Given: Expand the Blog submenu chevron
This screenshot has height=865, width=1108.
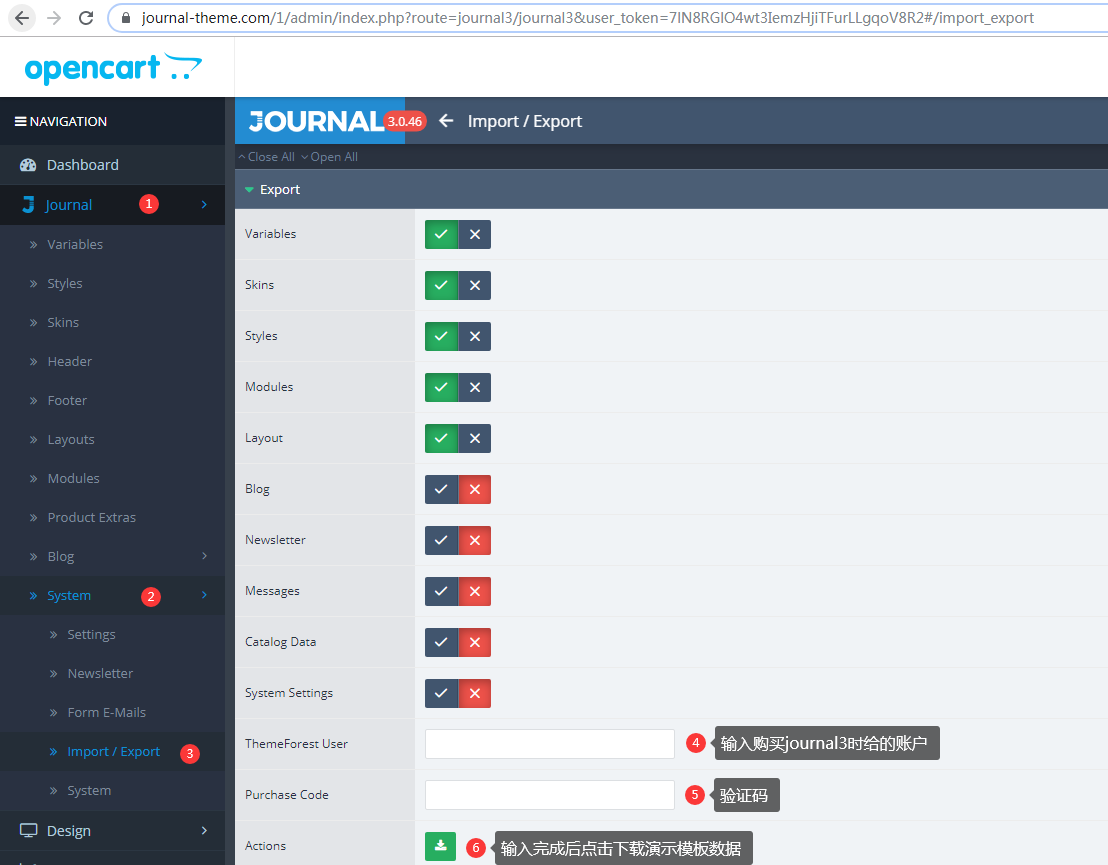Looking at the screenshot, I should (204, 556).
